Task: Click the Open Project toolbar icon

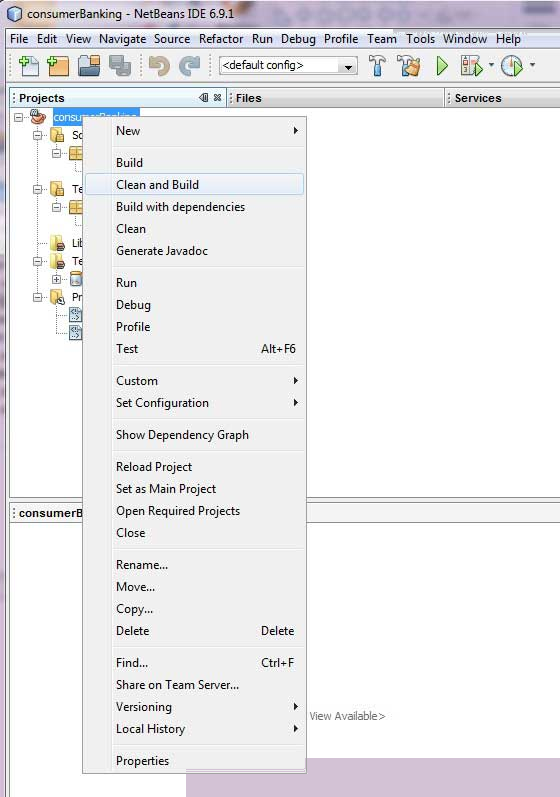Action: point(89,66)
